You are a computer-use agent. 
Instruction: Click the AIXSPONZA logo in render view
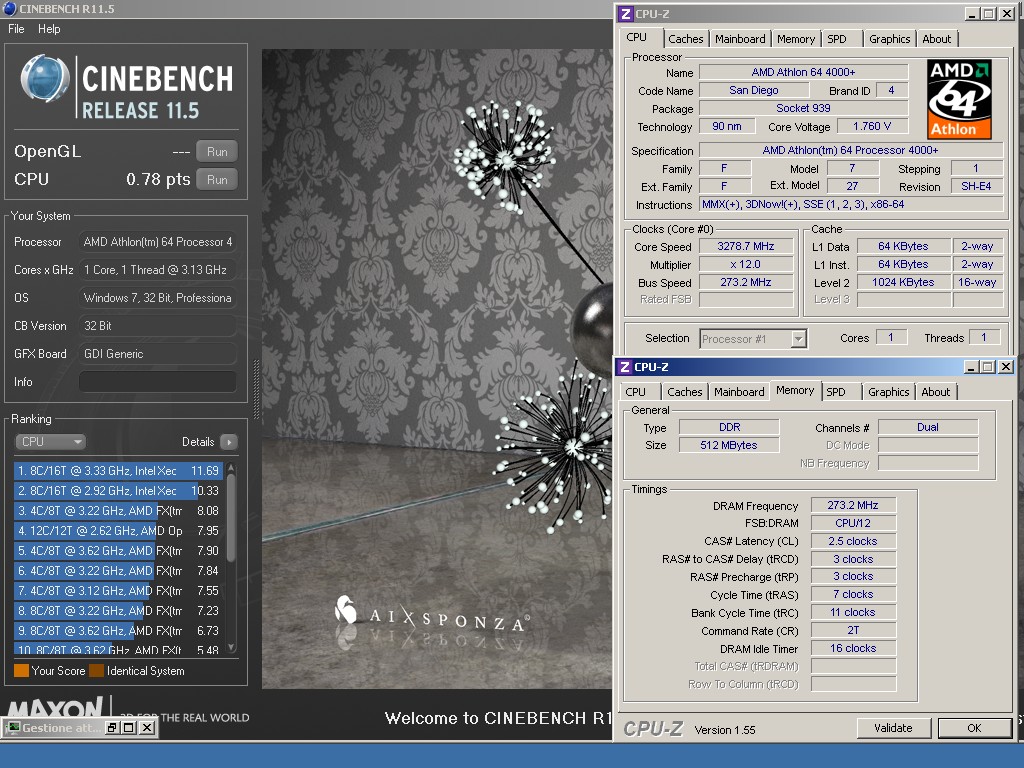[431, 614]
